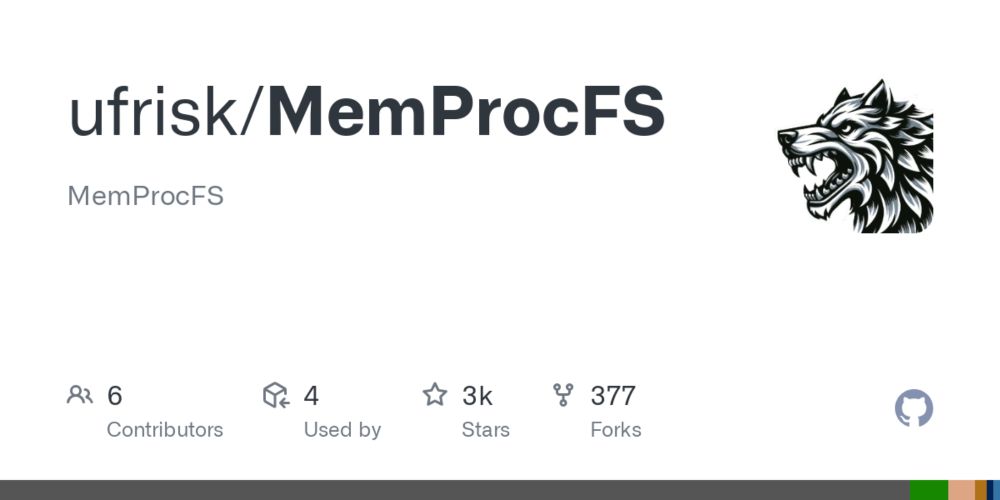1000x500 pixels.
Task: Click the peach language bar segment
Action: (x=962, y=490)
